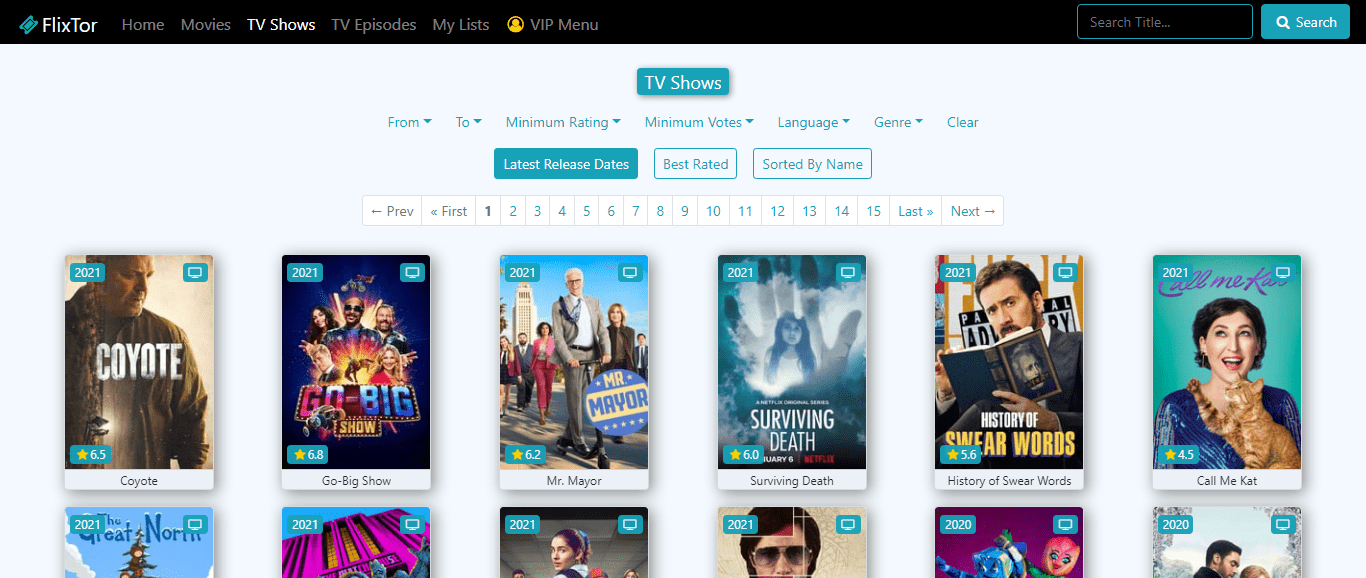Click the 2021 year badge on Call Me Kat
Viewport: 1366px width, 578px height.
pyautogui.click(x=1175, y=272)
